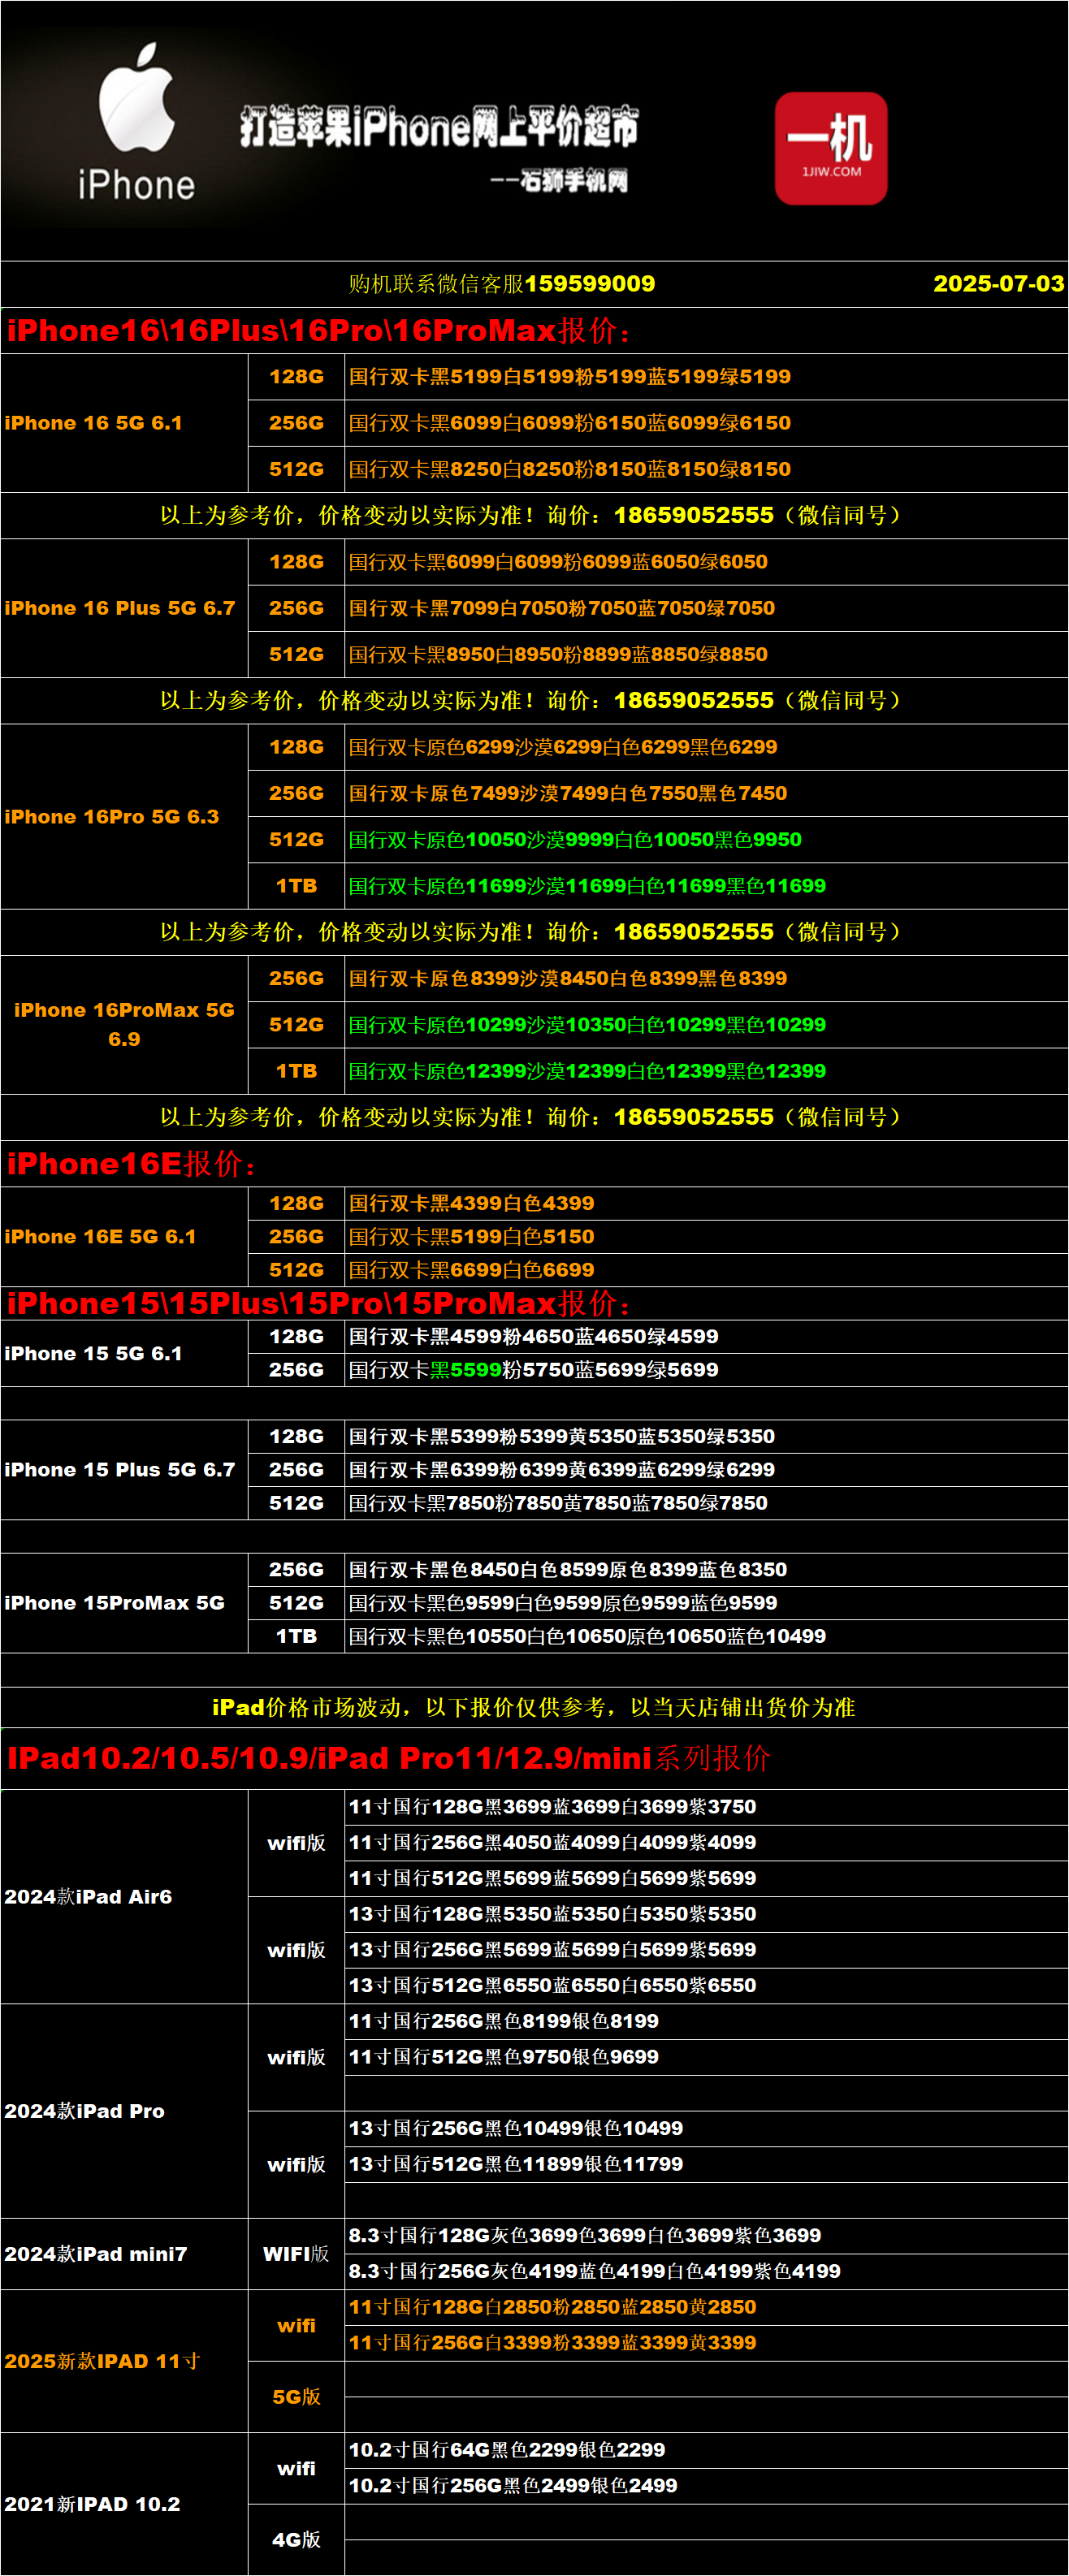Viewport: 1069px width, 2576px height.
Task: Click the iPhone15\15Plus\15Pro\15ProMax报价 heading
Action: pos(319,1303)
